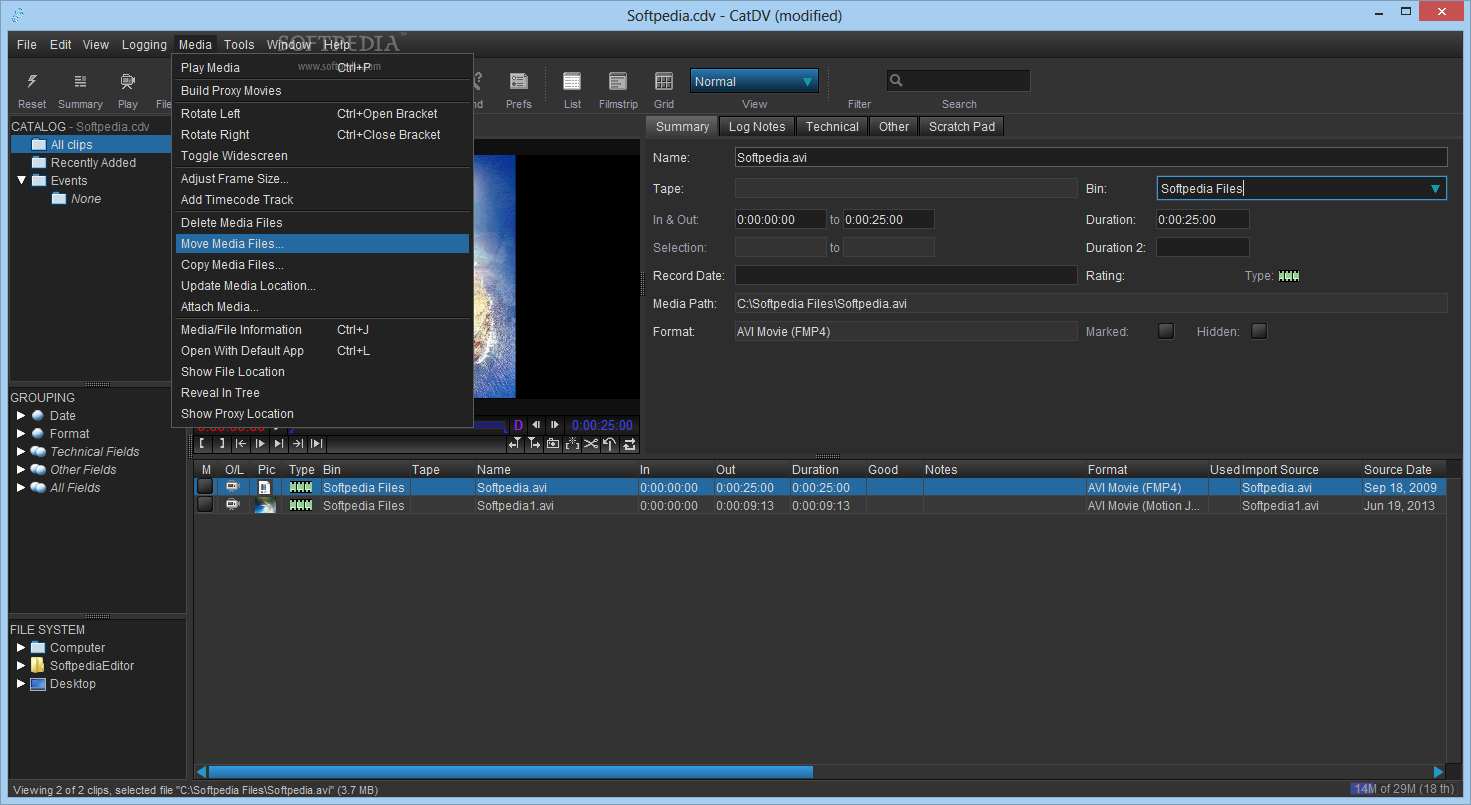The height and width of the screenshot is (805, 1471).
Task: Expand the All Fields grouping
Action: (21, 487)
